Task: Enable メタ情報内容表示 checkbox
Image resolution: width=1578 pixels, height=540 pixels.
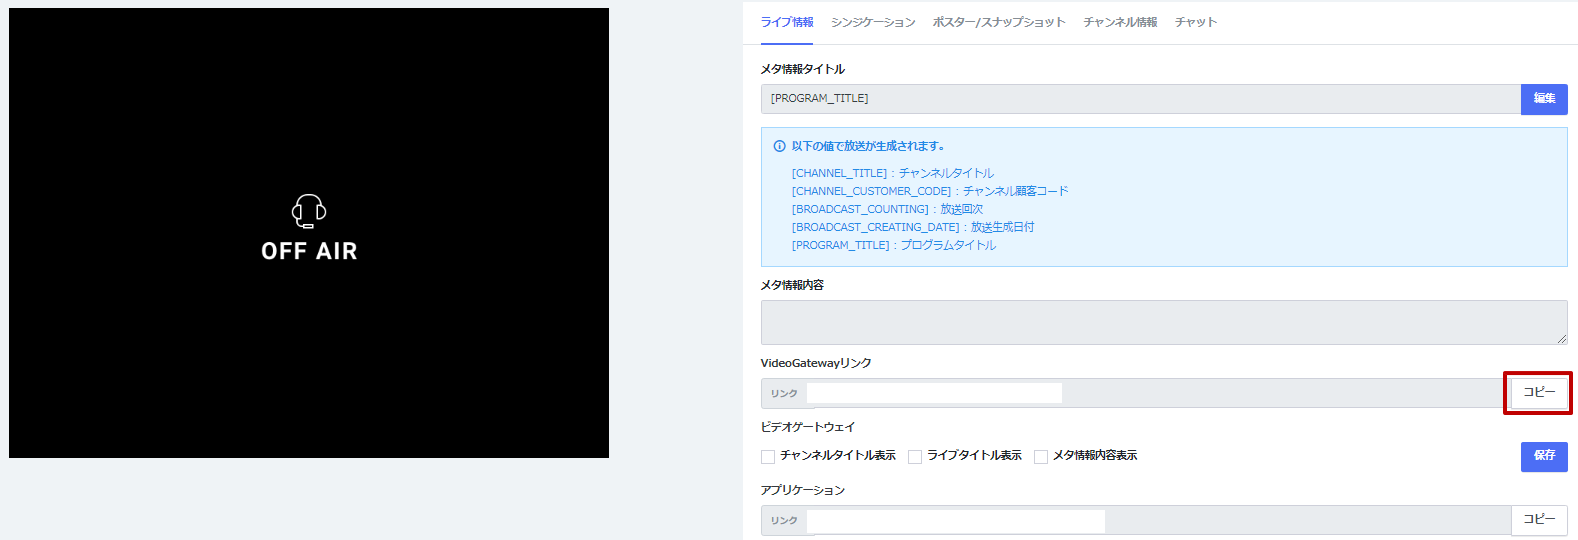Action: tap(1041, 457)
